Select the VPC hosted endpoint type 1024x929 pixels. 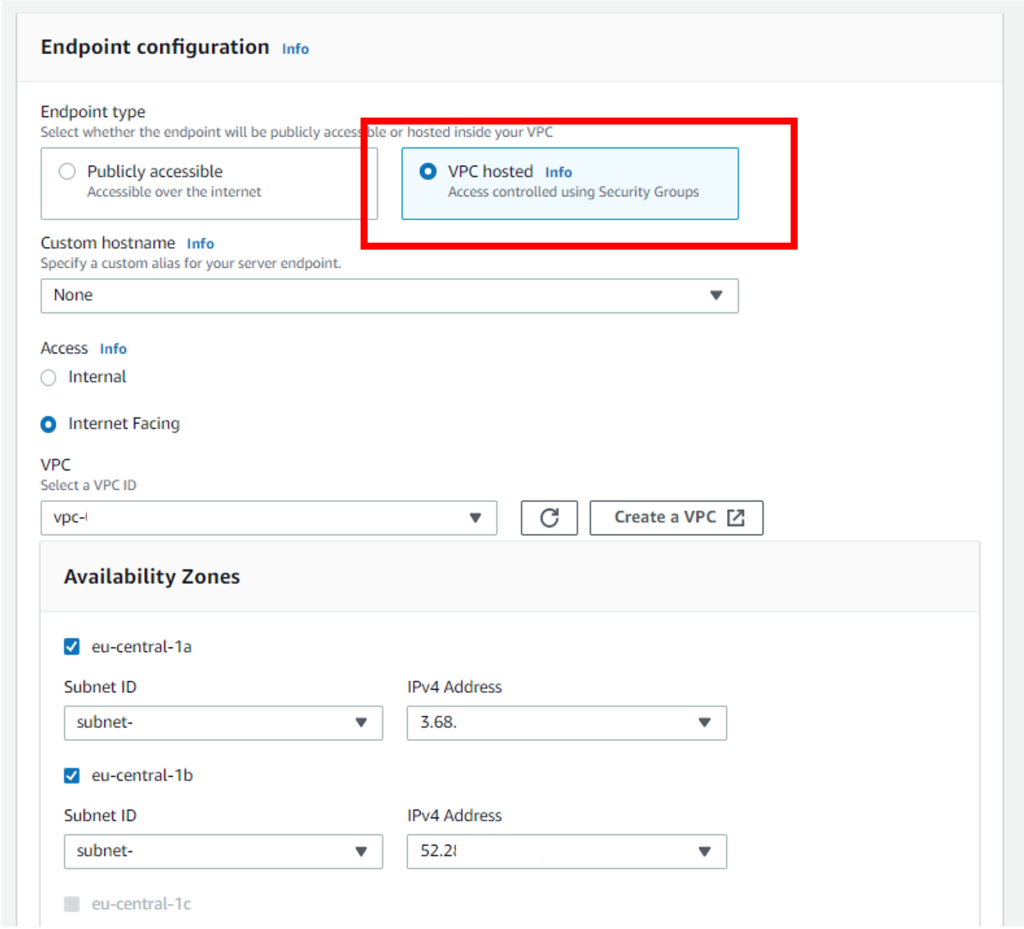coord(427,171)
